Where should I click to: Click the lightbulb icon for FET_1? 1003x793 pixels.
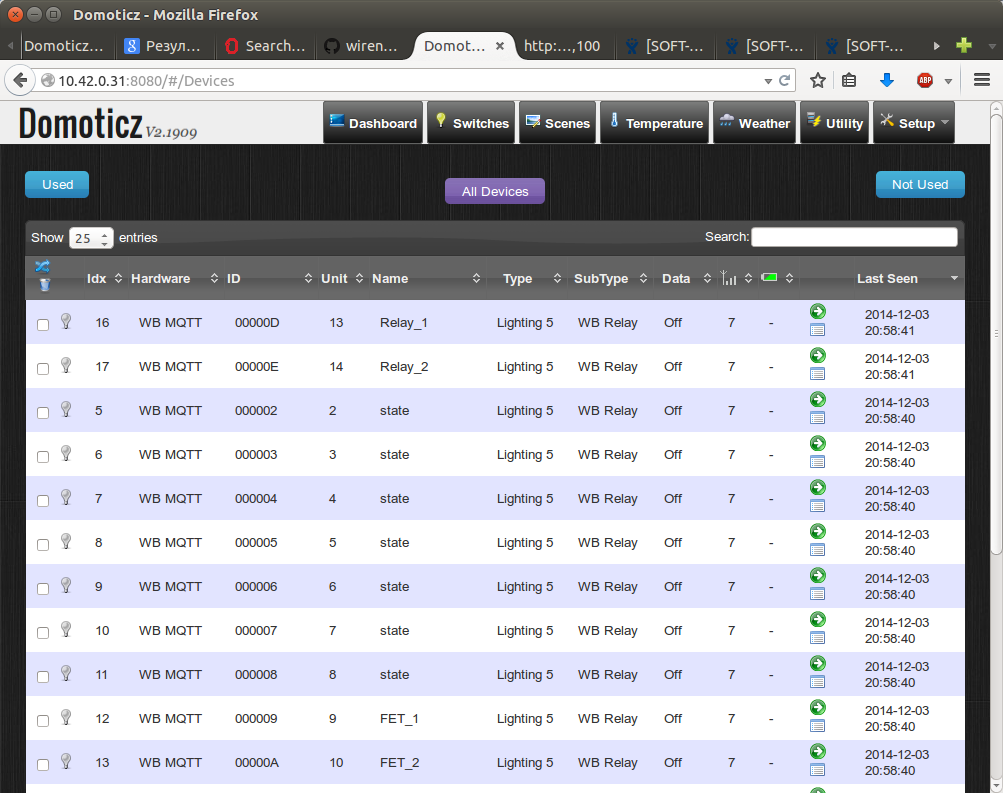pos(66,717)
